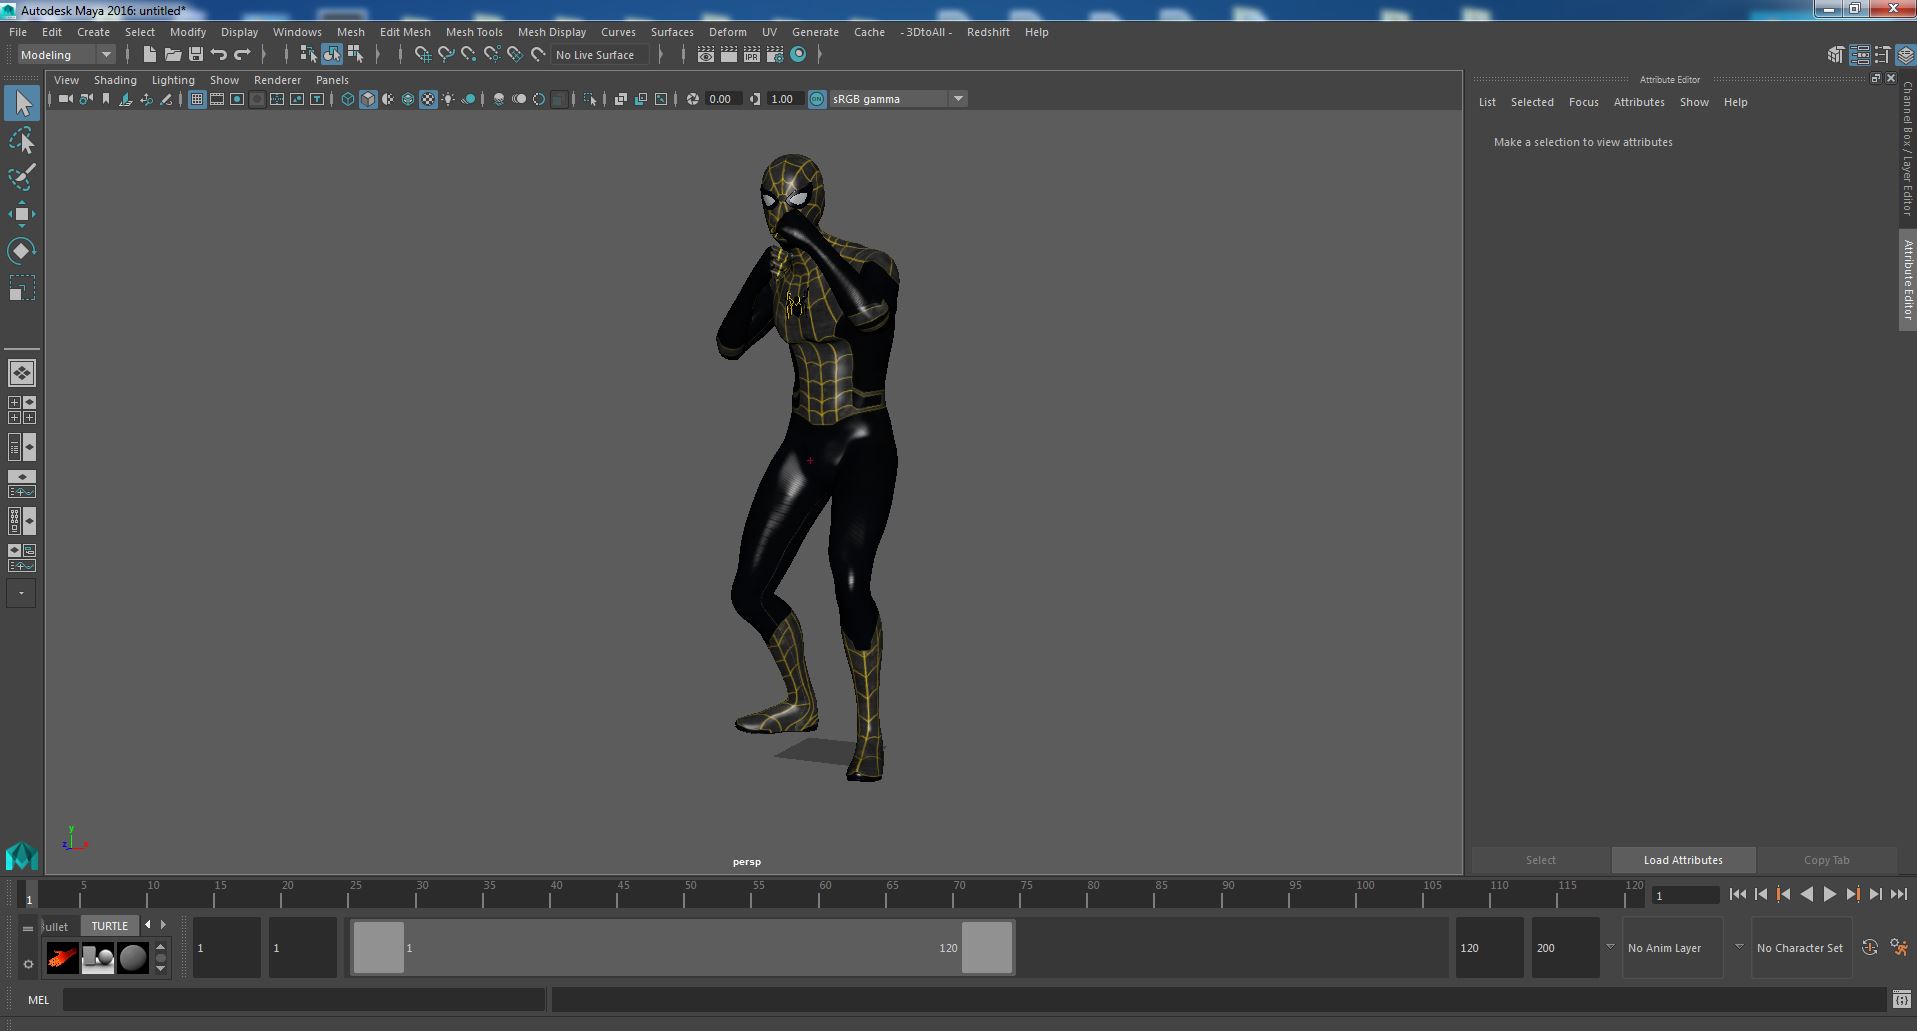Open the Render View window
1917x1031 pixels.
706,54
